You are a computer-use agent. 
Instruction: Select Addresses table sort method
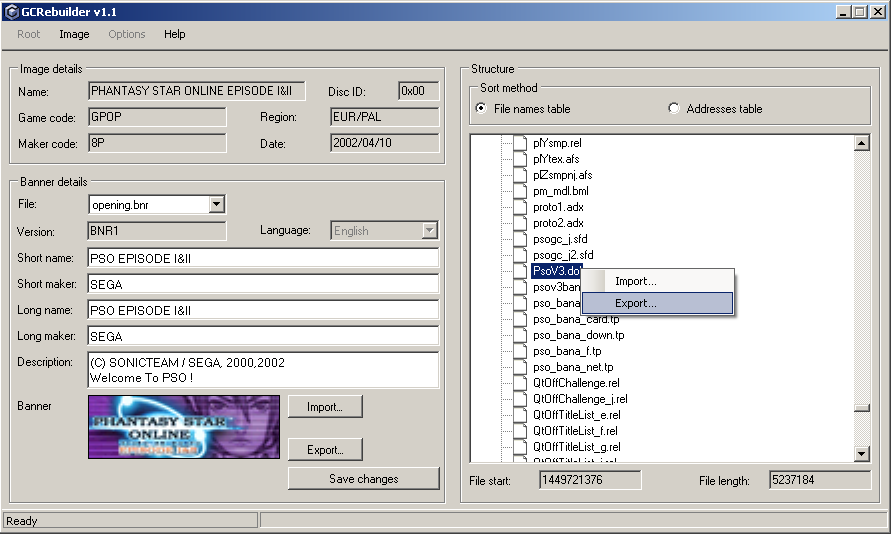674,109
